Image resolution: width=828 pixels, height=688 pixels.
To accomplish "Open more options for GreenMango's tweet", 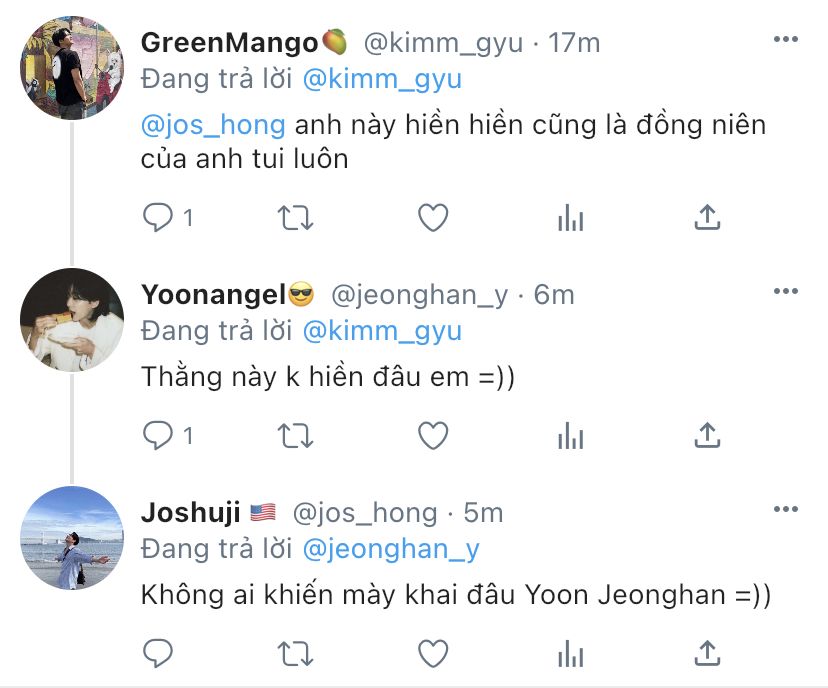I will pyautogui.click(x=786, y=39).
